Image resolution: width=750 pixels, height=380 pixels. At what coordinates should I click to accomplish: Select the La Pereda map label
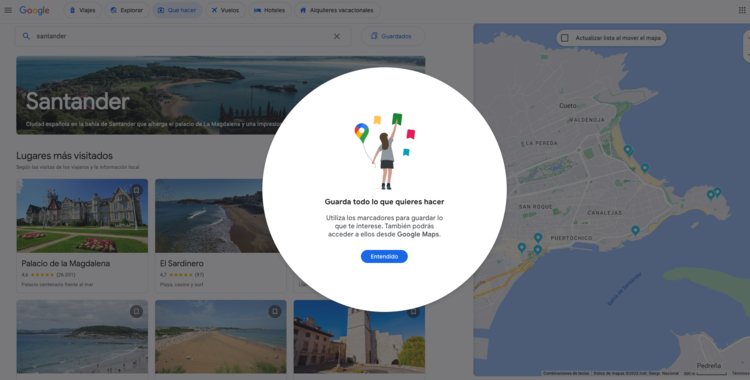pyautogui.click(x=541, y=143)
